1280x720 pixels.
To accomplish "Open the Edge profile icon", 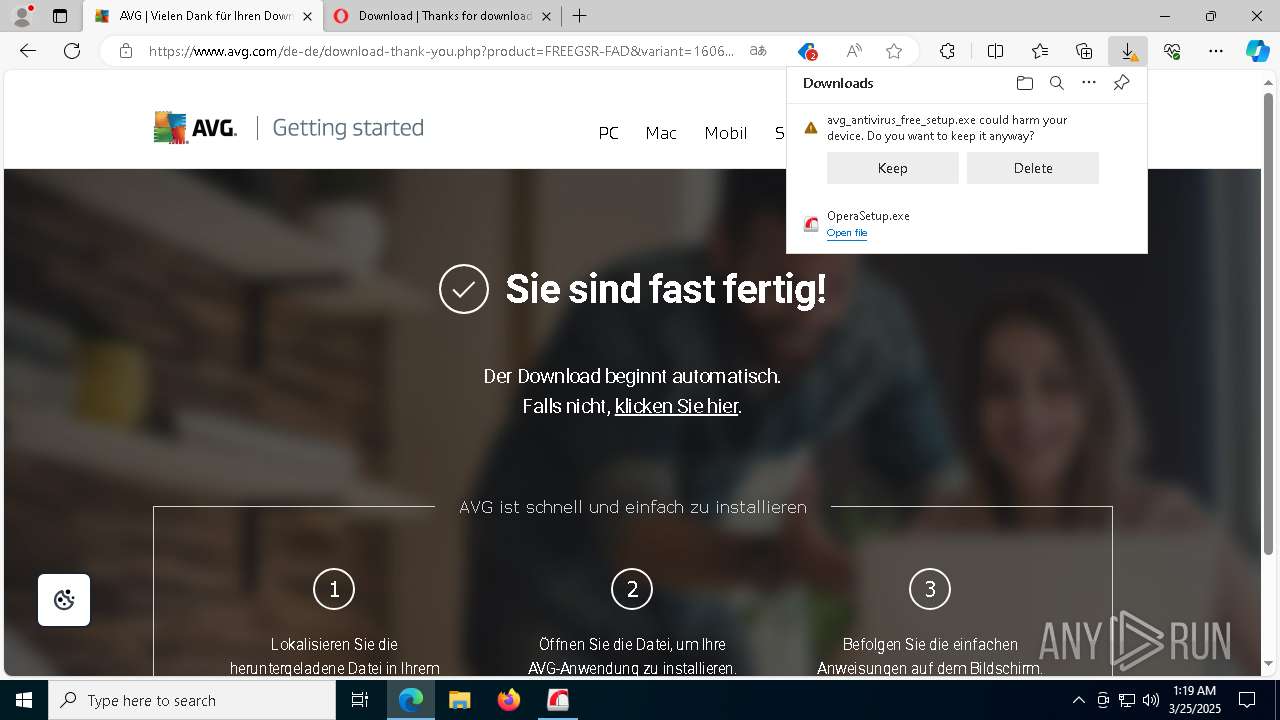I will tap(22, 16).
